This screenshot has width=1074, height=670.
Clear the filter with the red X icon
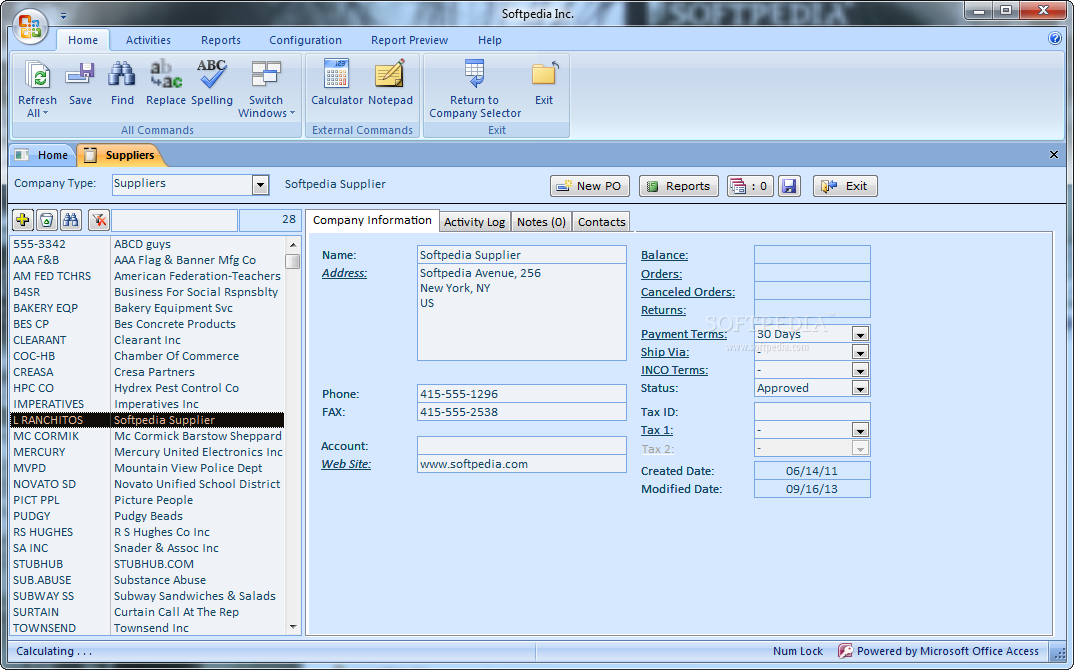99,220
